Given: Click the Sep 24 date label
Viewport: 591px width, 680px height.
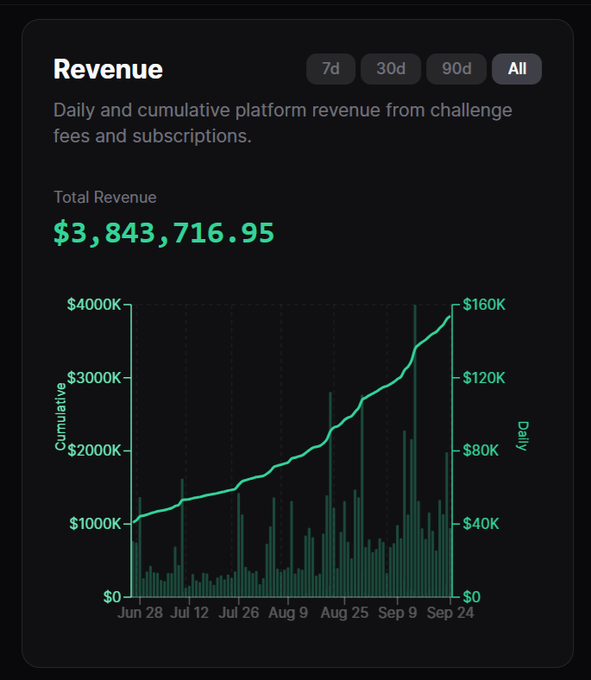Looking at the screenshot, I should click(x=450, y=613).
